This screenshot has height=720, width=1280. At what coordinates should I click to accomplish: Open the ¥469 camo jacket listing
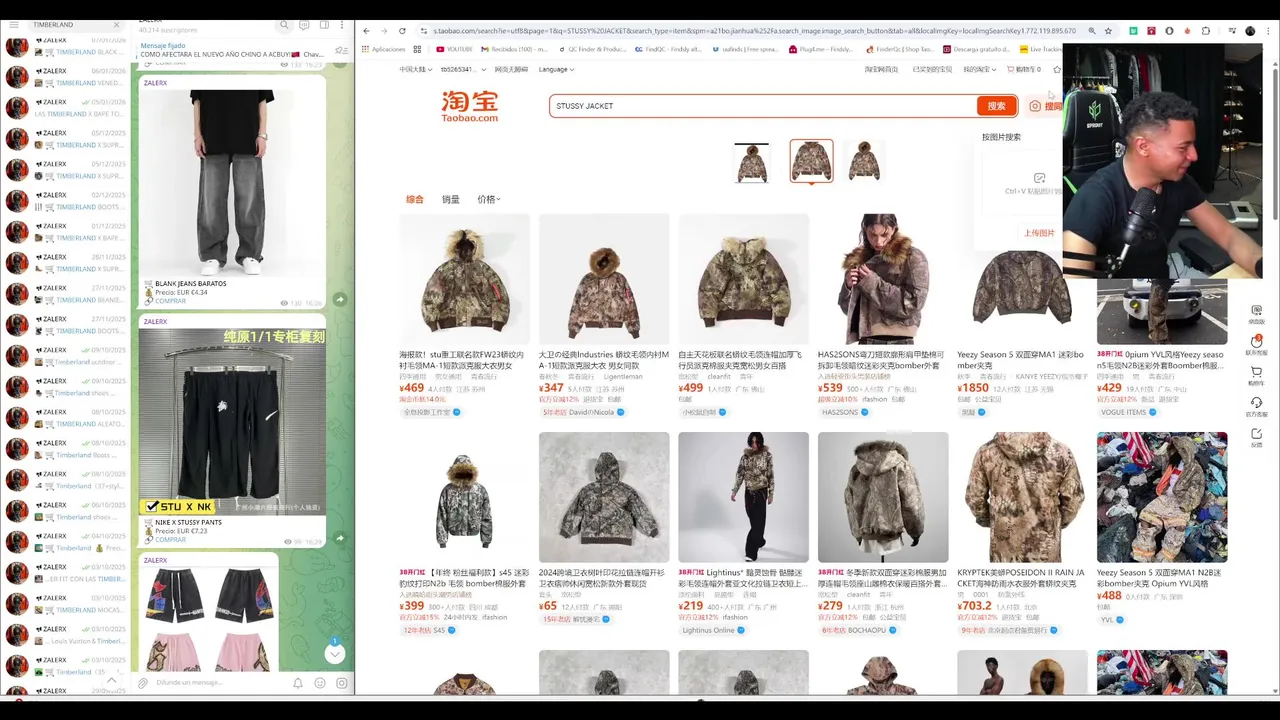(464, 315)
